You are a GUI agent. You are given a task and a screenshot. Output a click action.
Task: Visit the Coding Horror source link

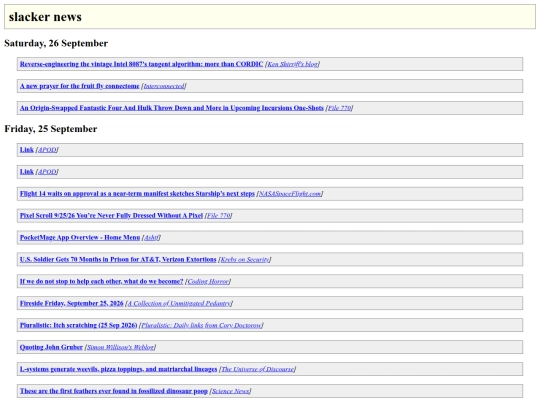pyautogui.click(x=208, y=282)
